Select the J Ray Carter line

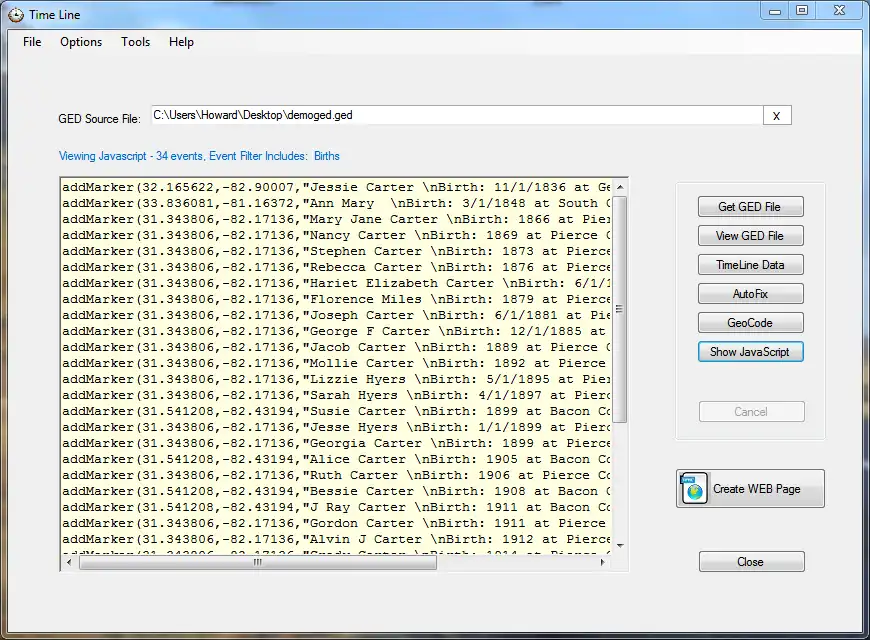336,507
